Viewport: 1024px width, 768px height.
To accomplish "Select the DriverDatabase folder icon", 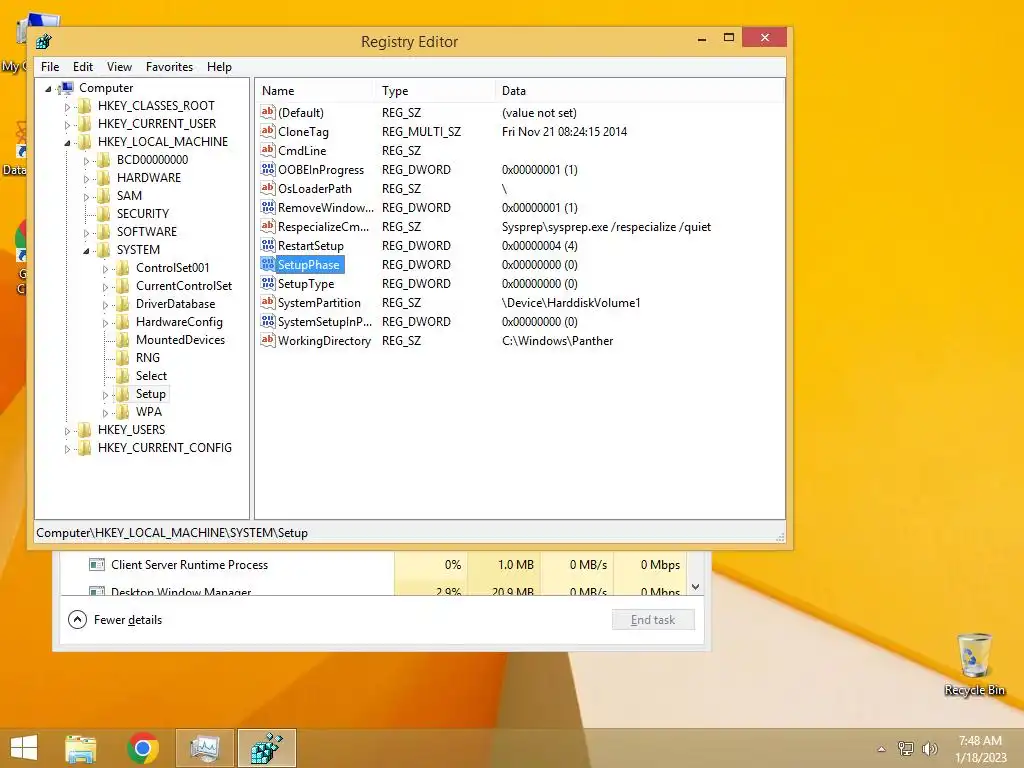I will (x=122, y=304).
